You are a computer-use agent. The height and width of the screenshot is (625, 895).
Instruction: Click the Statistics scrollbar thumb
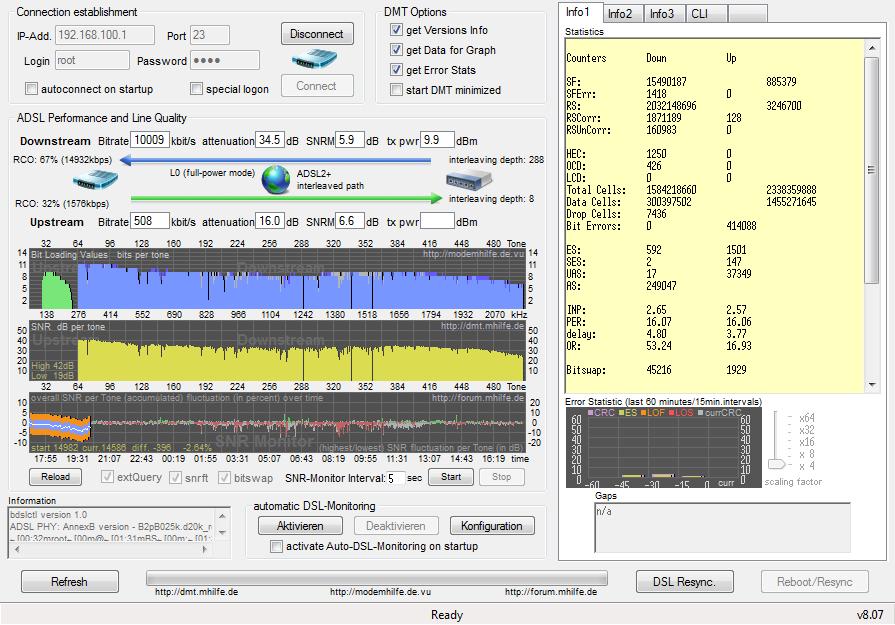tap(872, 170)
